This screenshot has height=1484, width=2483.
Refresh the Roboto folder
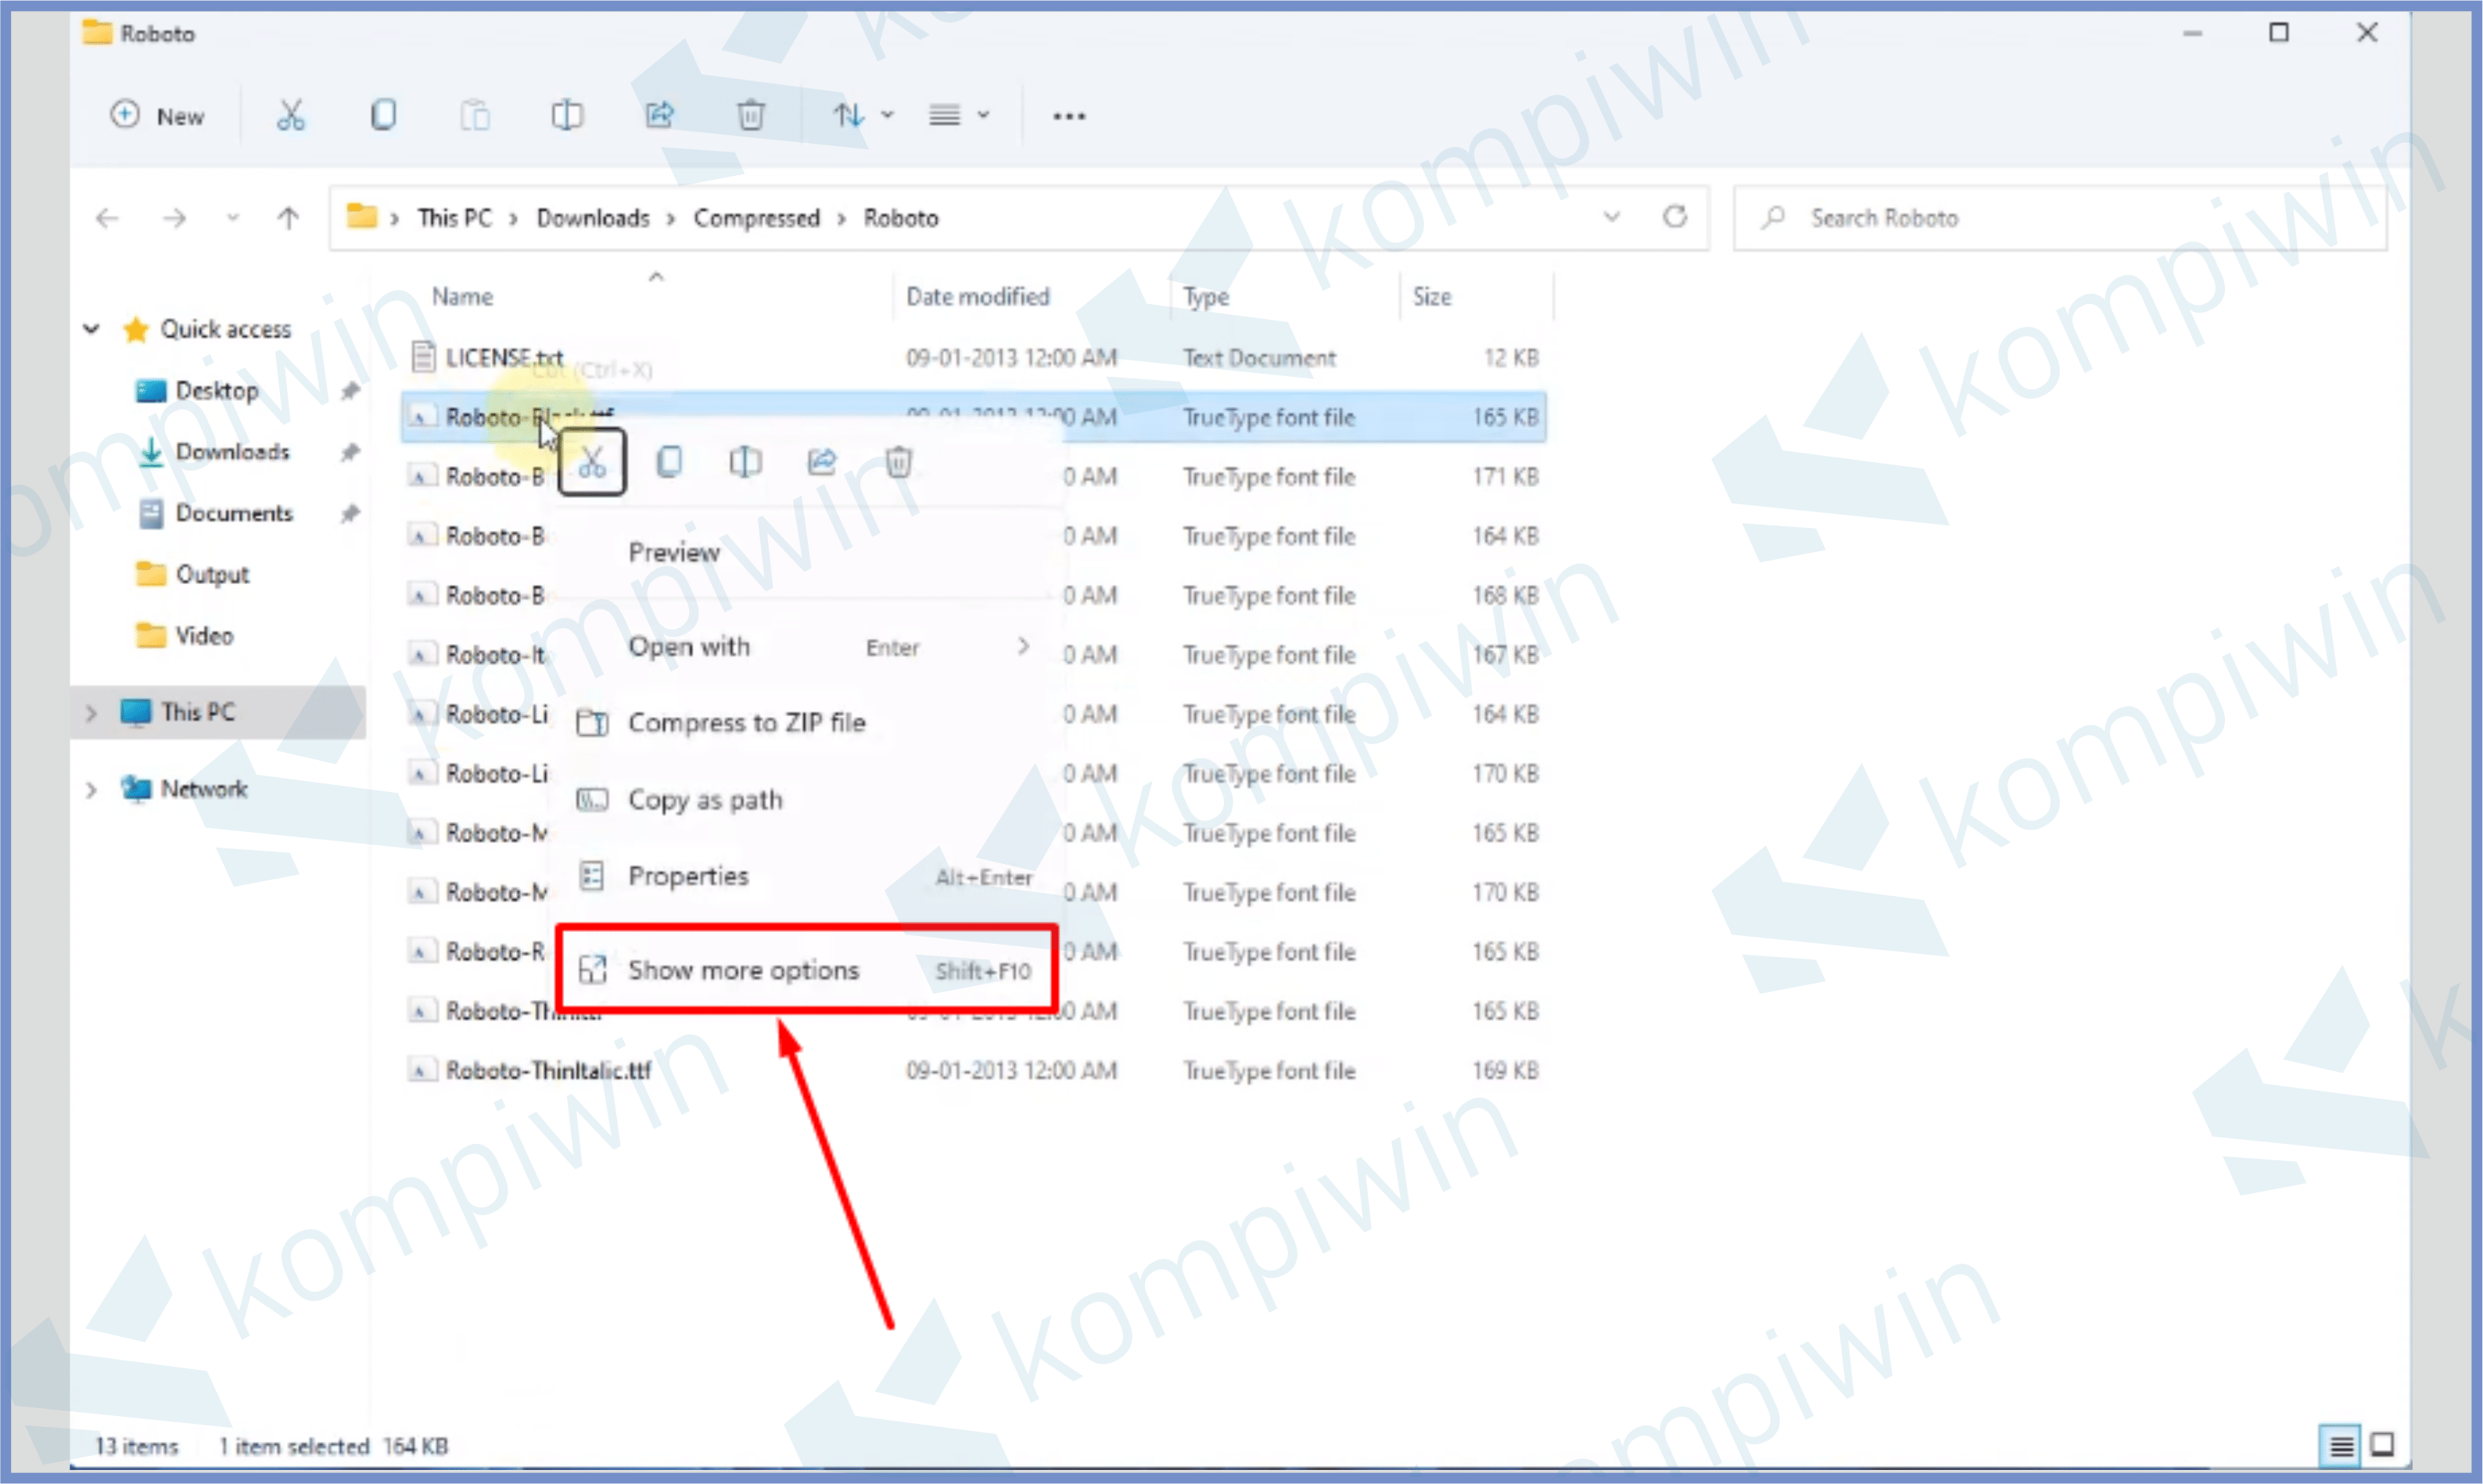click(x=1675, y=217)
